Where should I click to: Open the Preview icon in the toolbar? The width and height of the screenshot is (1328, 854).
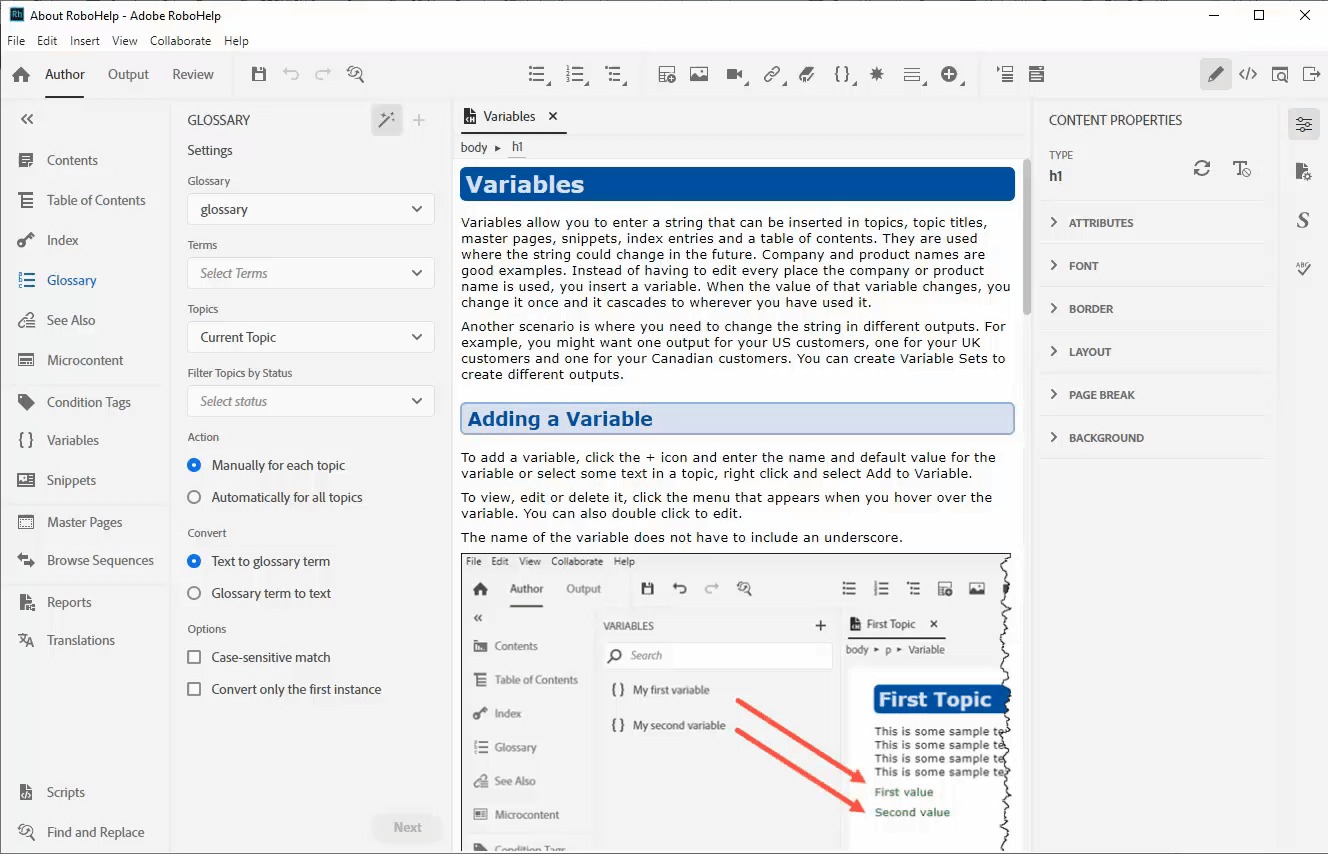(1280, 74)
